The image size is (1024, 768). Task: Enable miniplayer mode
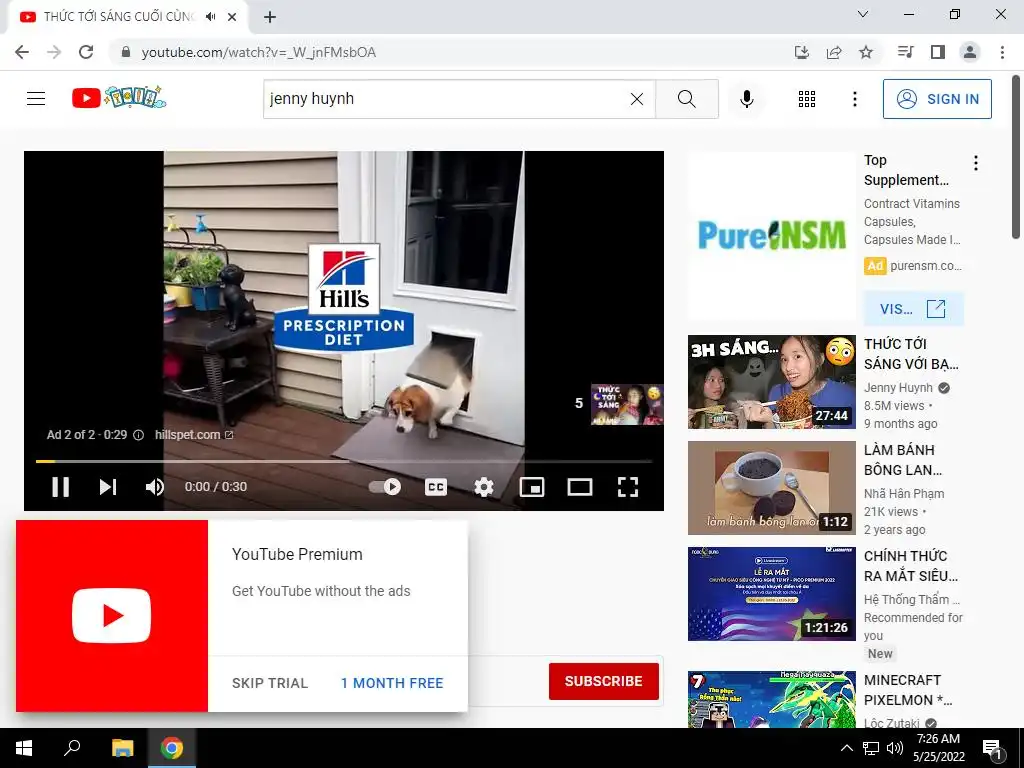coord(532,487)
